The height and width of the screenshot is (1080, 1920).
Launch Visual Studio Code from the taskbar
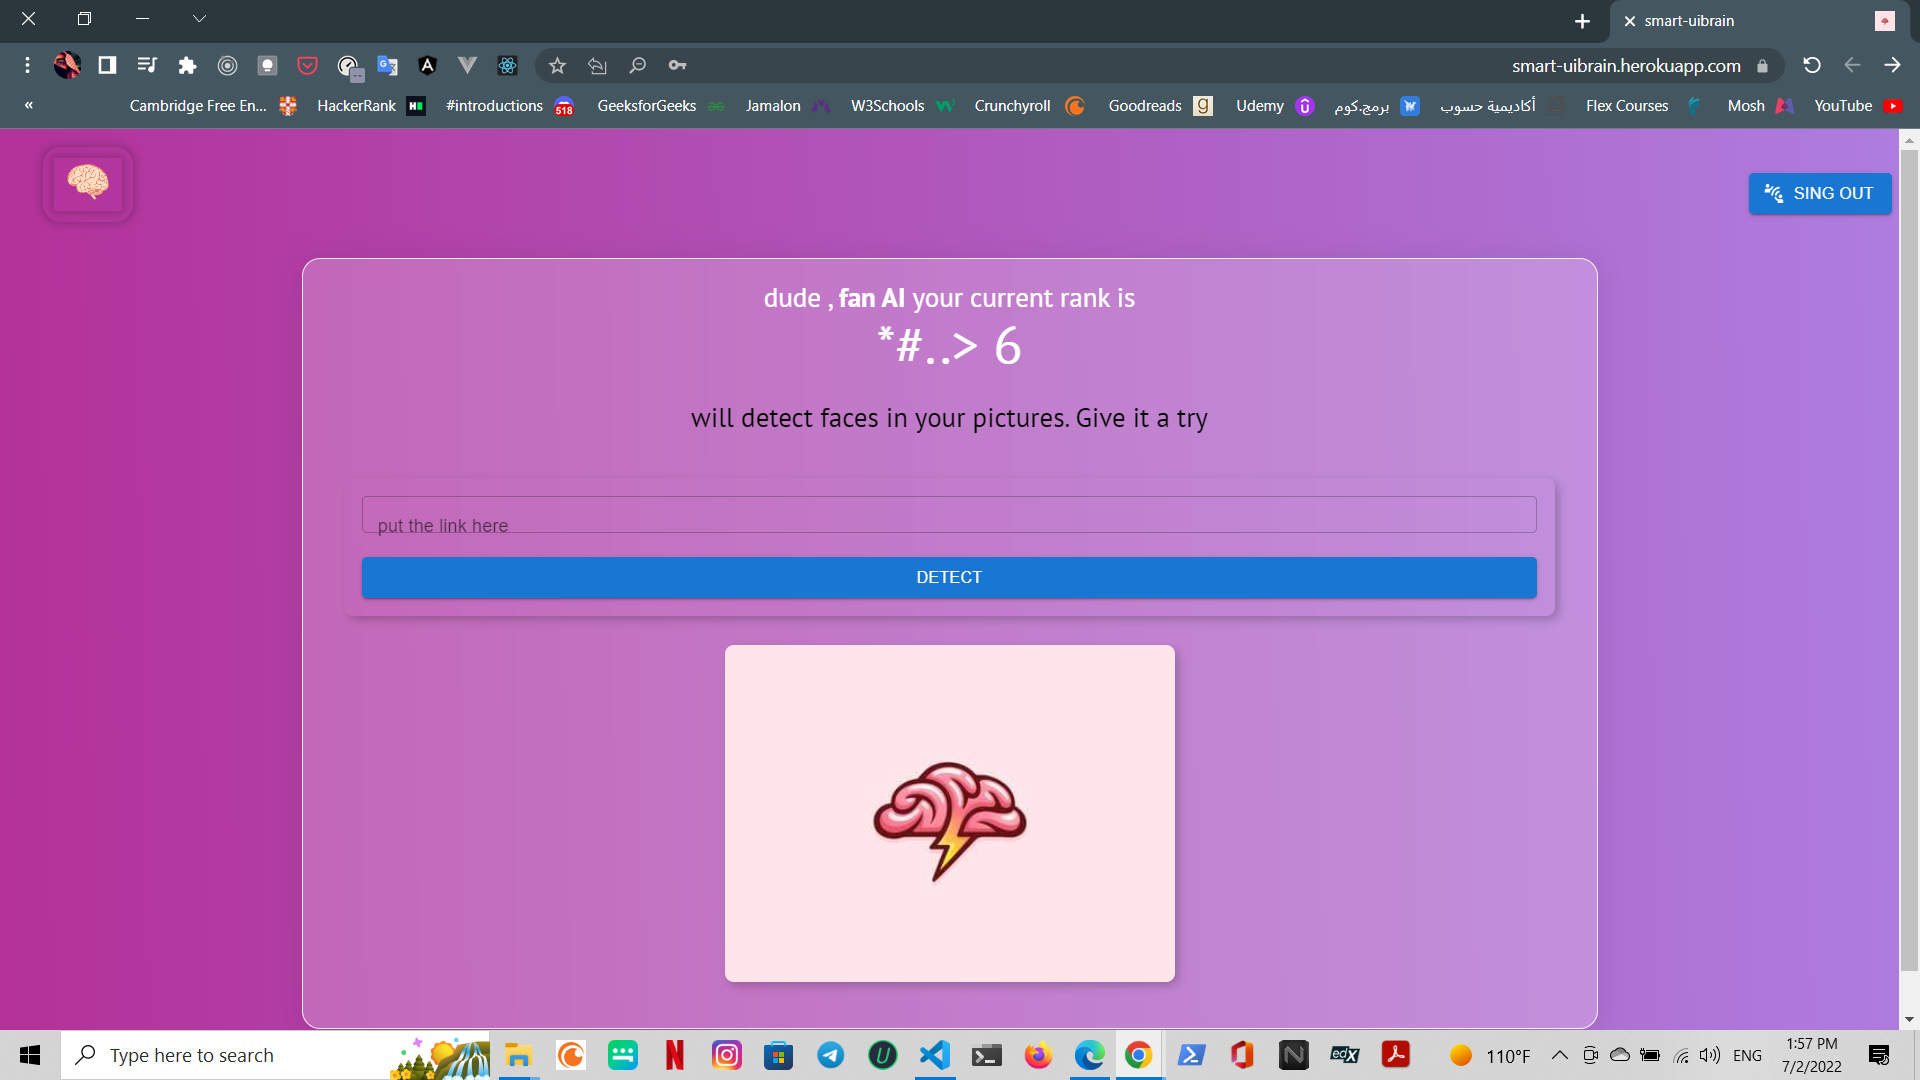(934, 1054)
